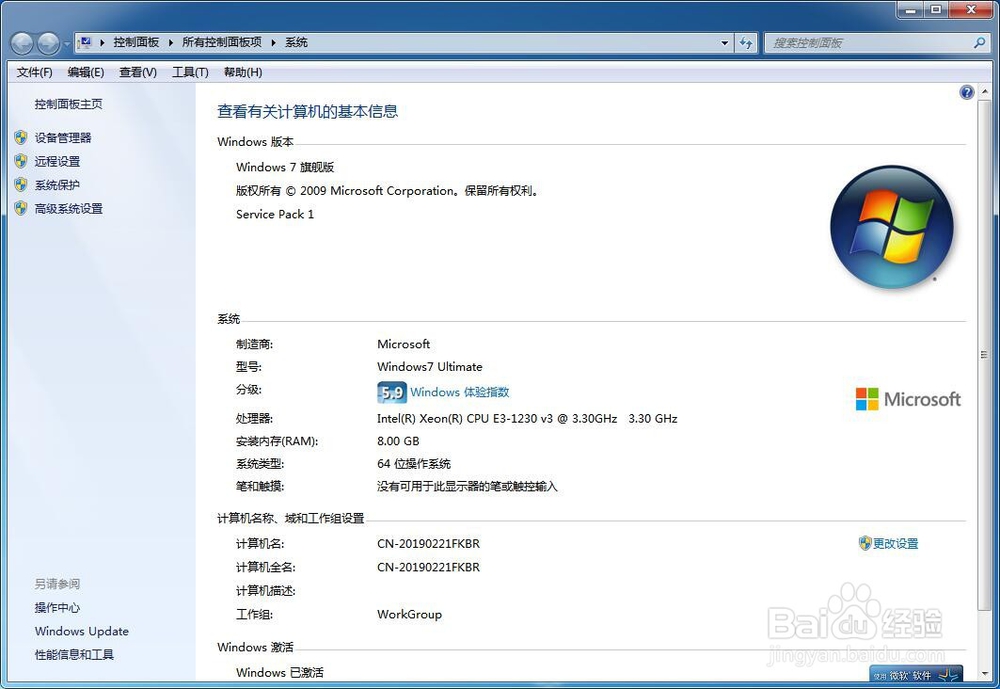Open the 文件(F) menu

(x=34, y=72)
